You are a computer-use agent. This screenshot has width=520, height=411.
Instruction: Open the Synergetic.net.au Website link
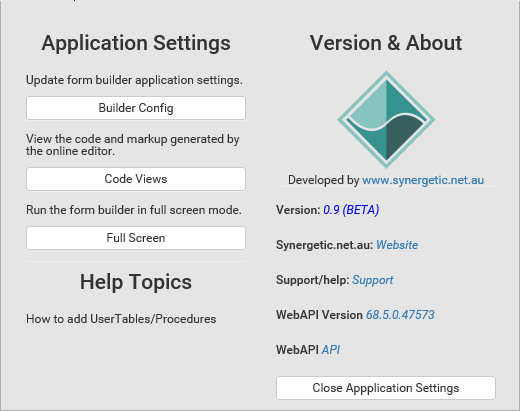click(397, 245)
